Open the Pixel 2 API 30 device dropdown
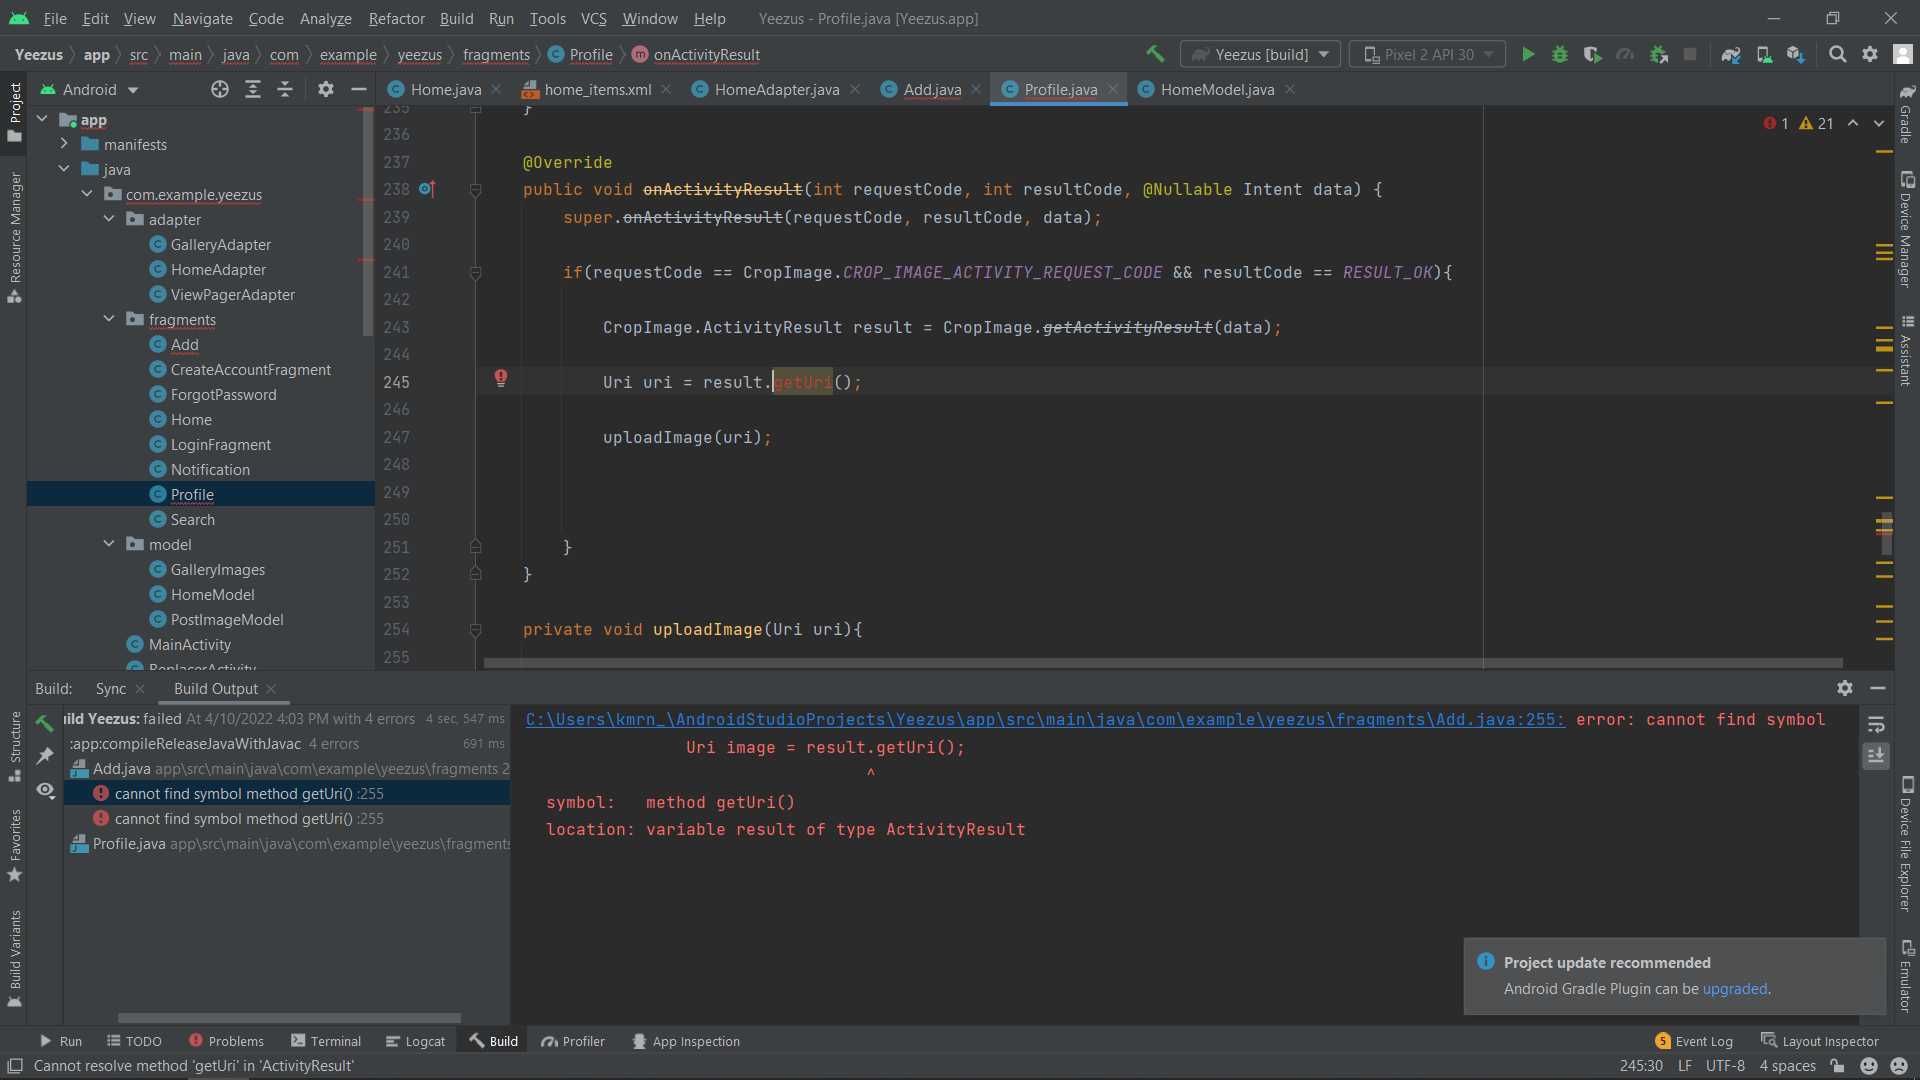The image size is (1920, 1080). pos(1427,54)
